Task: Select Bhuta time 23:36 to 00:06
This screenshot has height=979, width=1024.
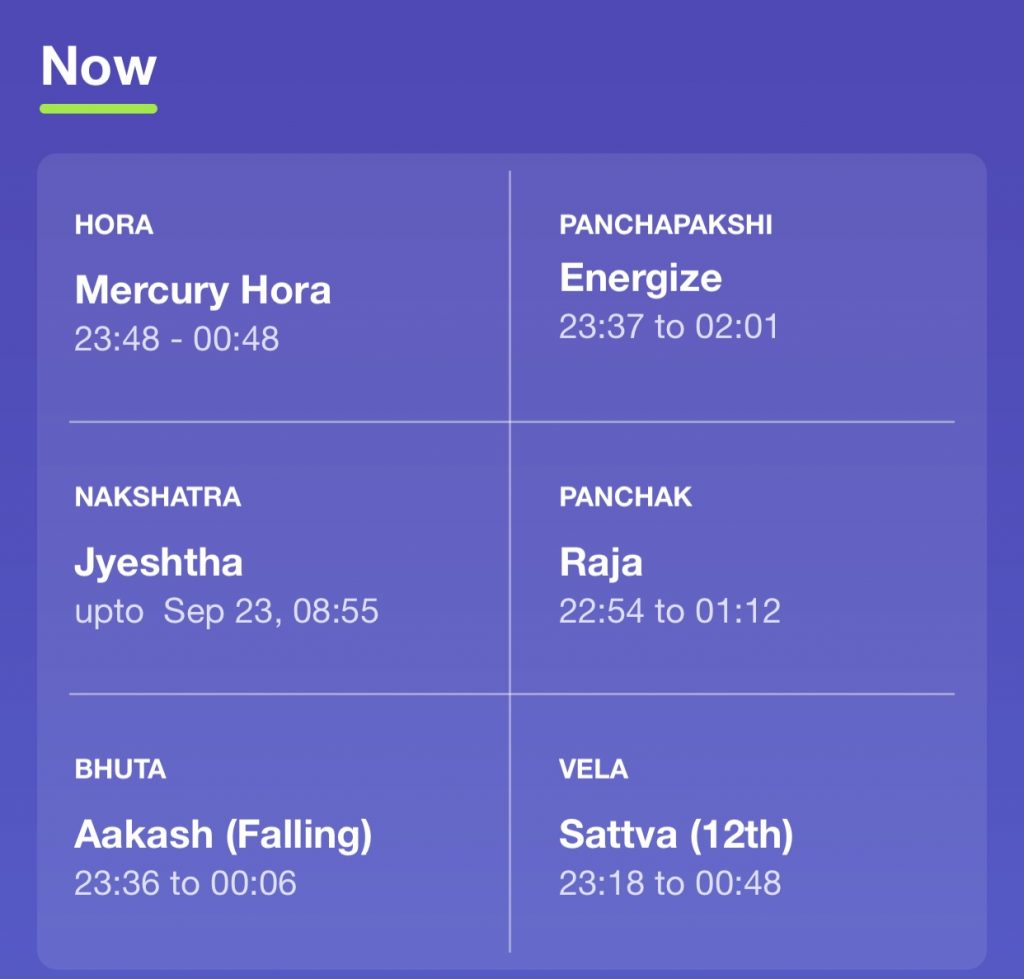Action: tap(185, 884)
